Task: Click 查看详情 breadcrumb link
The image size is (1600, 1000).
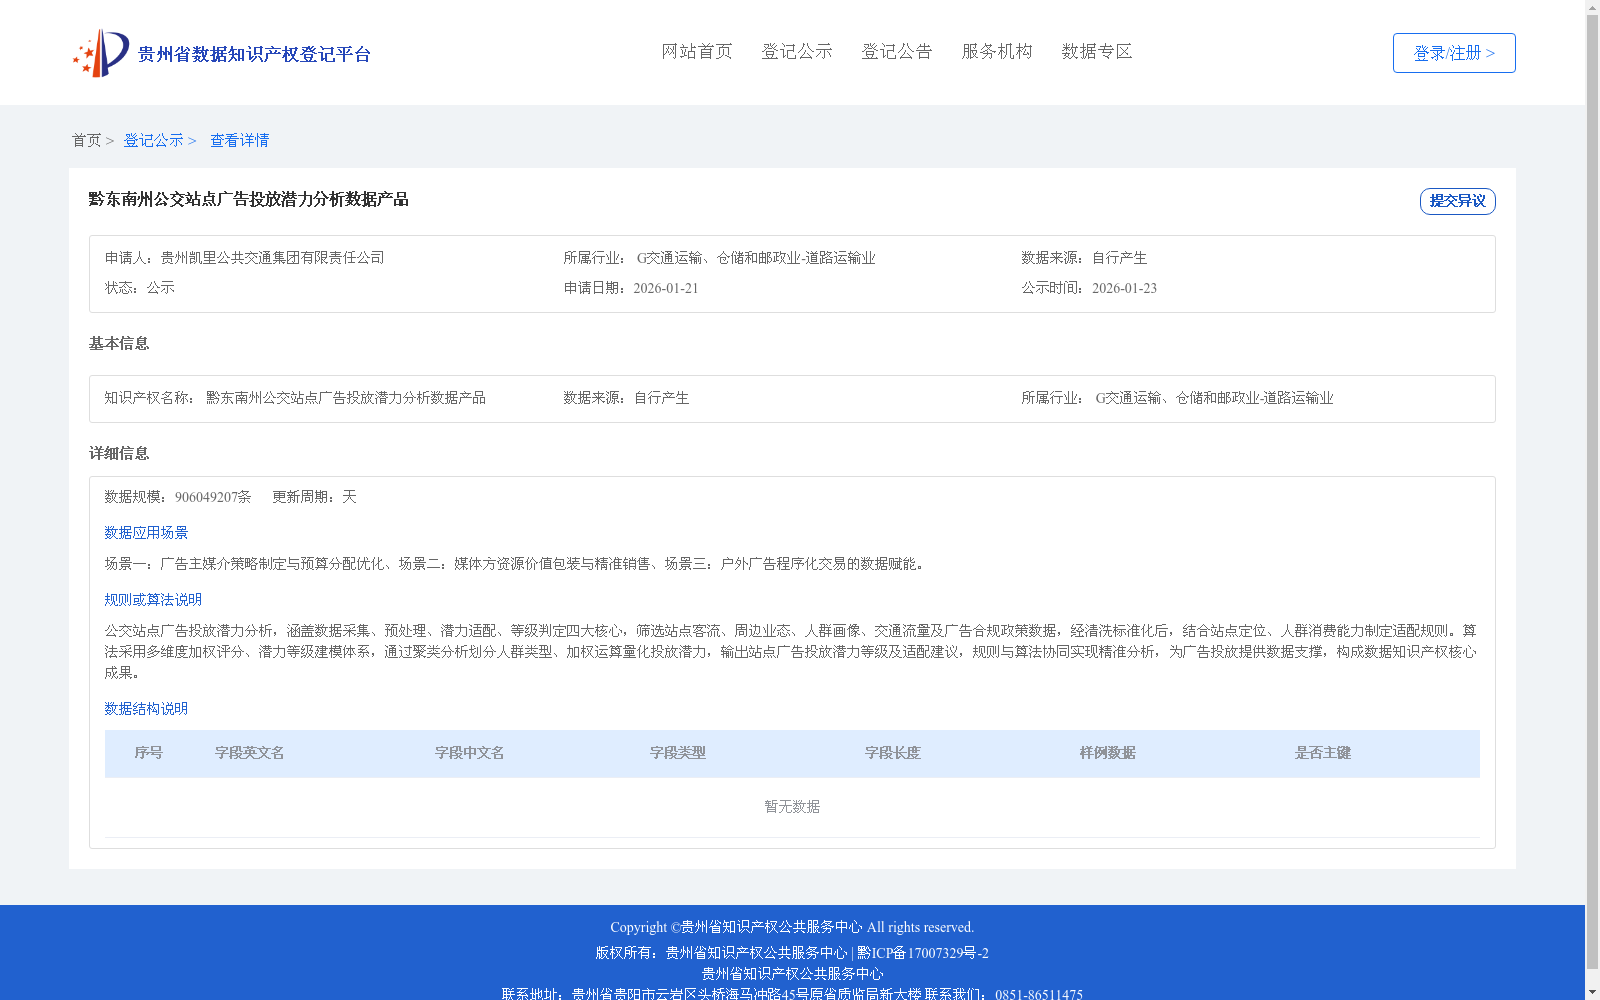Action: click(x=239, y=140)
